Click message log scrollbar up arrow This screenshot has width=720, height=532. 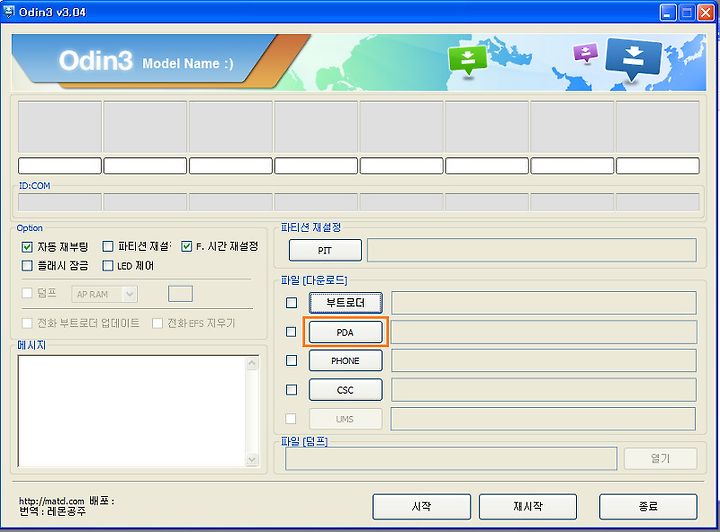(x=252, y=364)
